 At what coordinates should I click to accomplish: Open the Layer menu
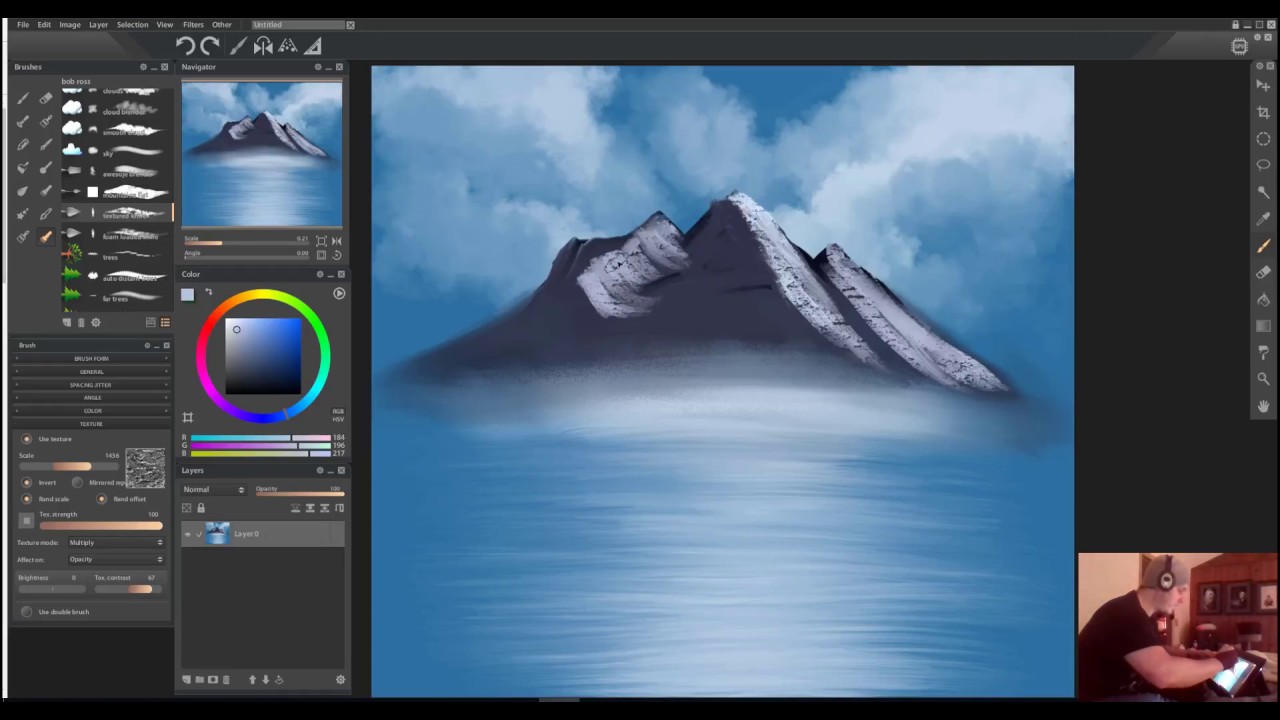[x=98, y=25]
